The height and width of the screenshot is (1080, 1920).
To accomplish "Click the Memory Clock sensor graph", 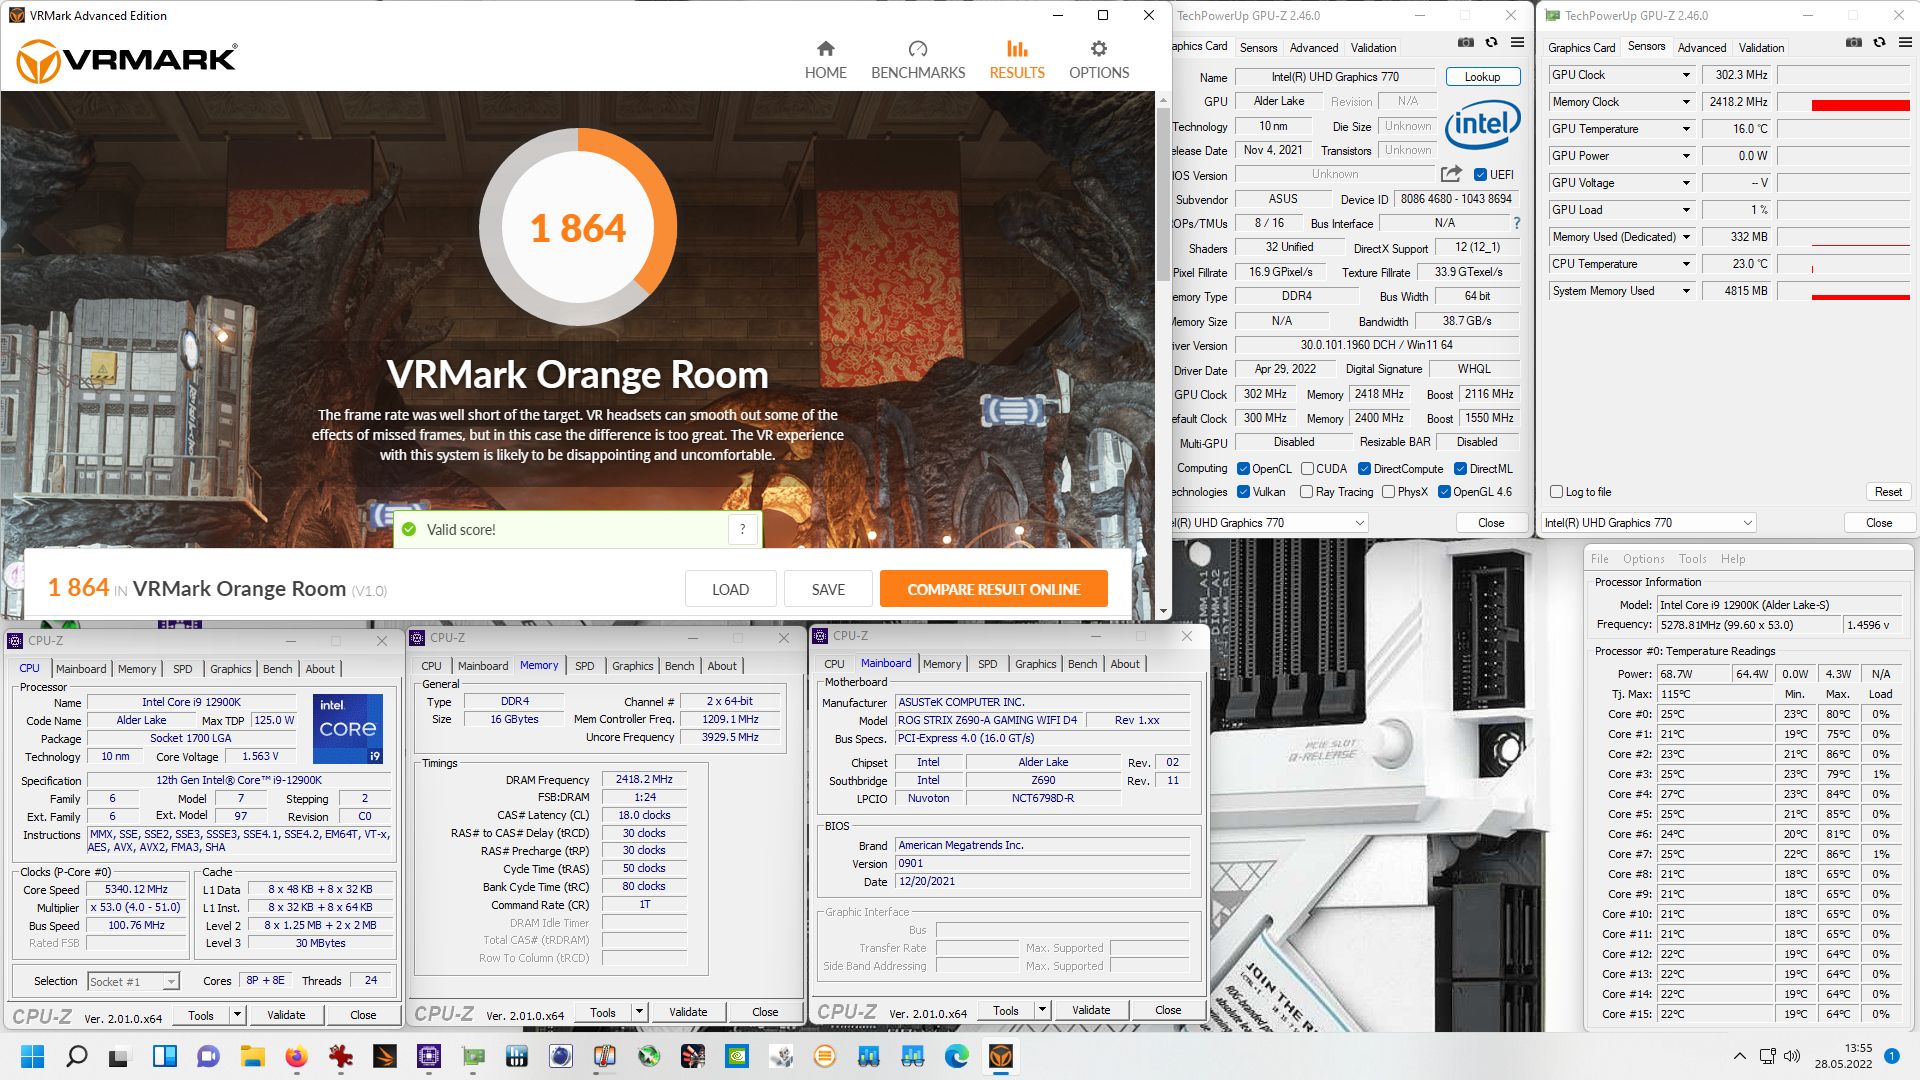I will [1844, 102].
